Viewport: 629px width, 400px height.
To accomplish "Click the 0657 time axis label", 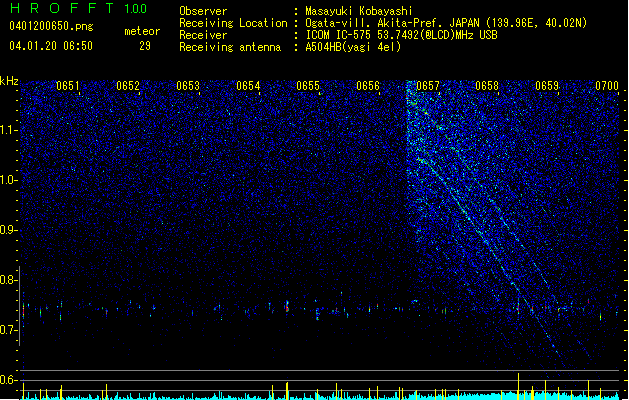I will [428, 86].
